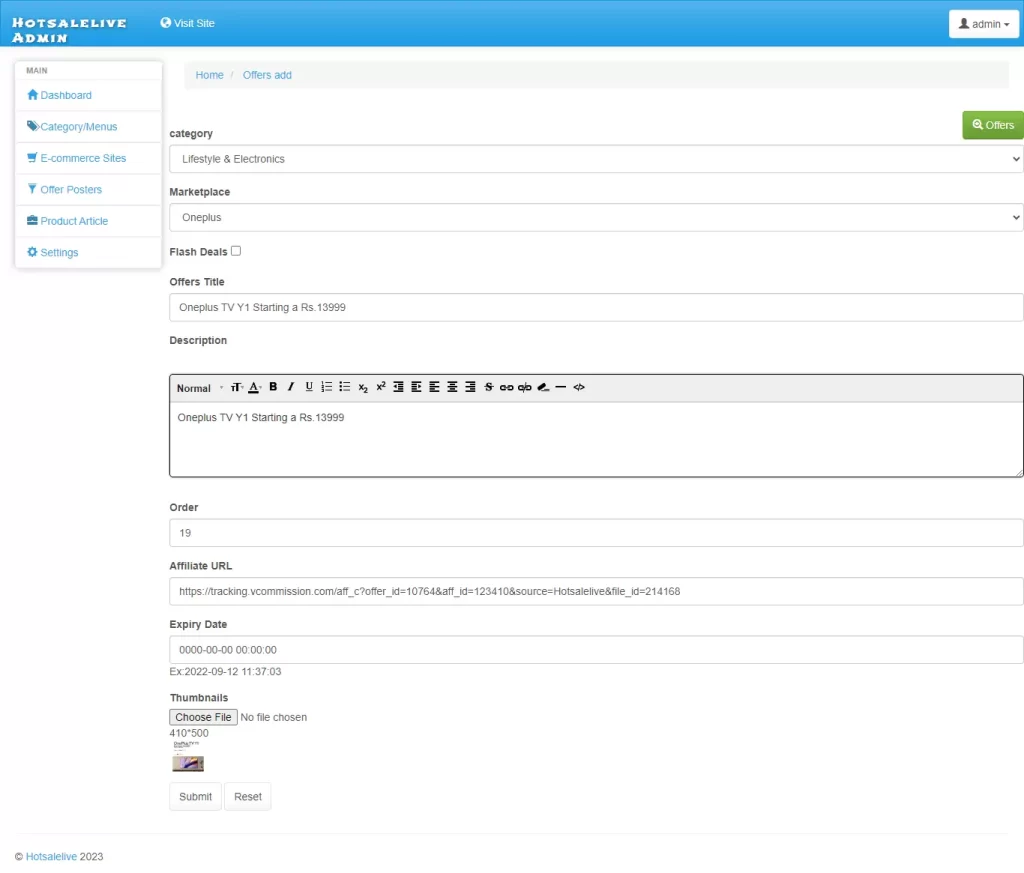Click the indent icon in editor toolbar
This screenshot has height=873, width=1024.
(x=416, y=387)
